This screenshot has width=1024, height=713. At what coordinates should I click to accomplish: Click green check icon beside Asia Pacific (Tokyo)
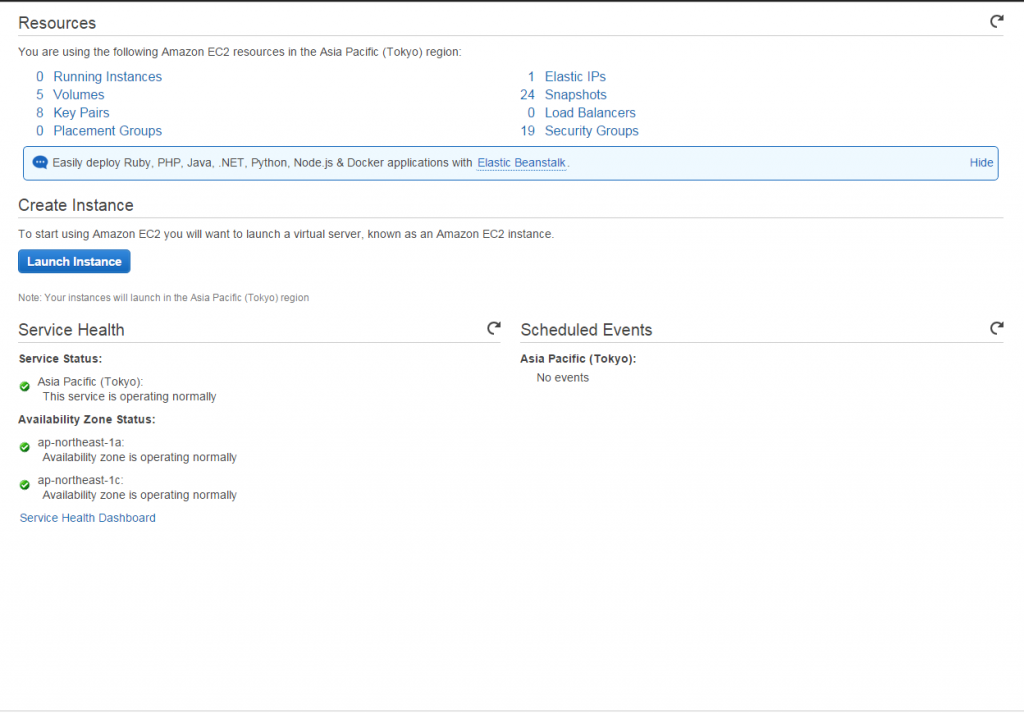tap(25, 387)
